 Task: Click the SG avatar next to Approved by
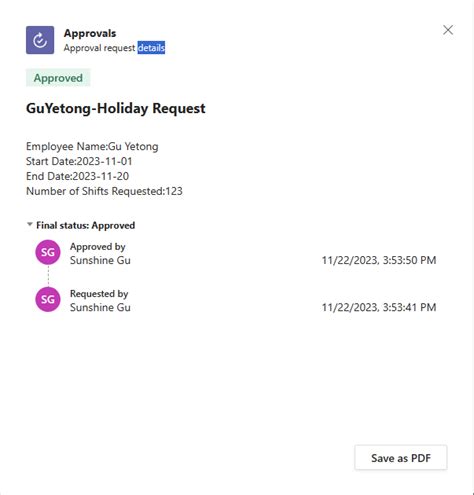click(x=48, y=252)
